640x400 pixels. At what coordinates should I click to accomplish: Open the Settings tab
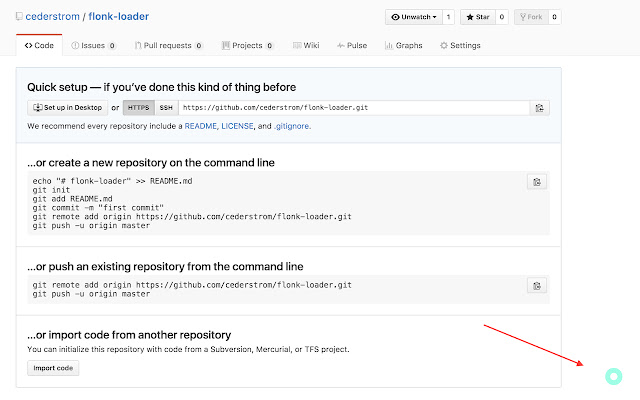(460, 45)
